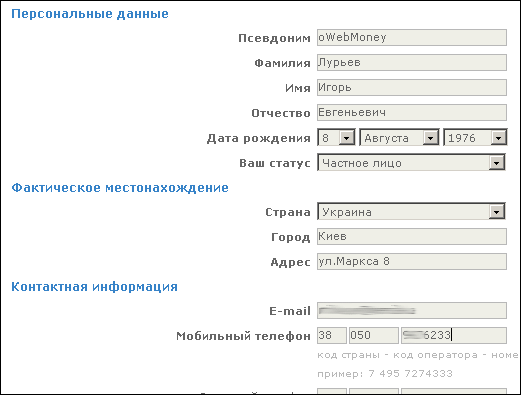This screenshot has height=395, width=521.
Task: Open the birth year dropdown showing 1976
Action: (475, 138)
